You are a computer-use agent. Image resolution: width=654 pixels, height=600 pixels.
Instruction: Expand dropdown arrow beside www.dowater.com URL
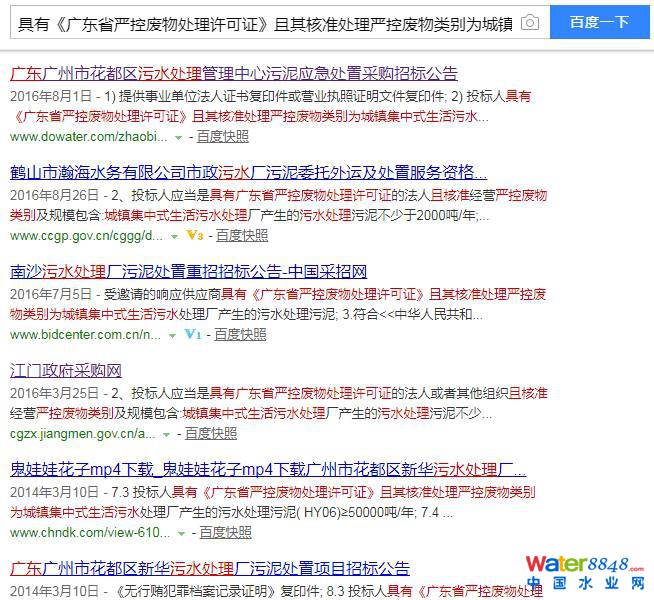pos(178,137)
